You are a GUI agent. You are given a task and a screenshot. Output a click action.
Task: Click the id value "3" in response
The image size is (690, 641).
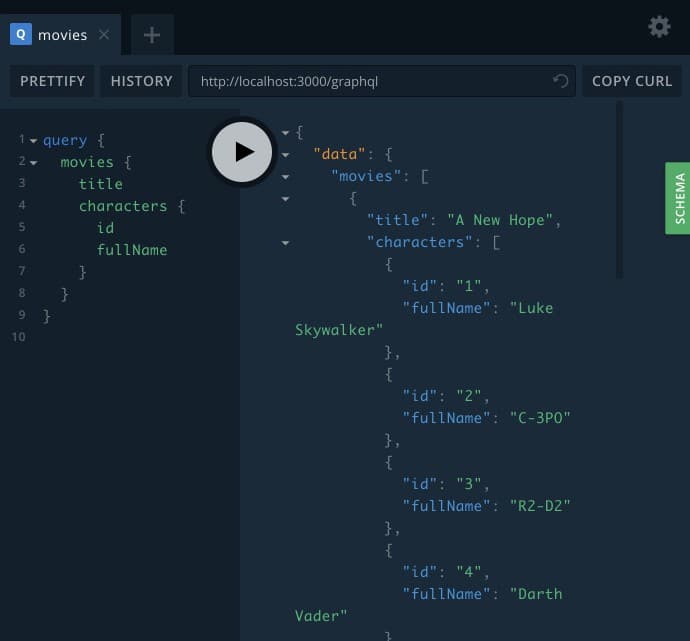point(469,484)
